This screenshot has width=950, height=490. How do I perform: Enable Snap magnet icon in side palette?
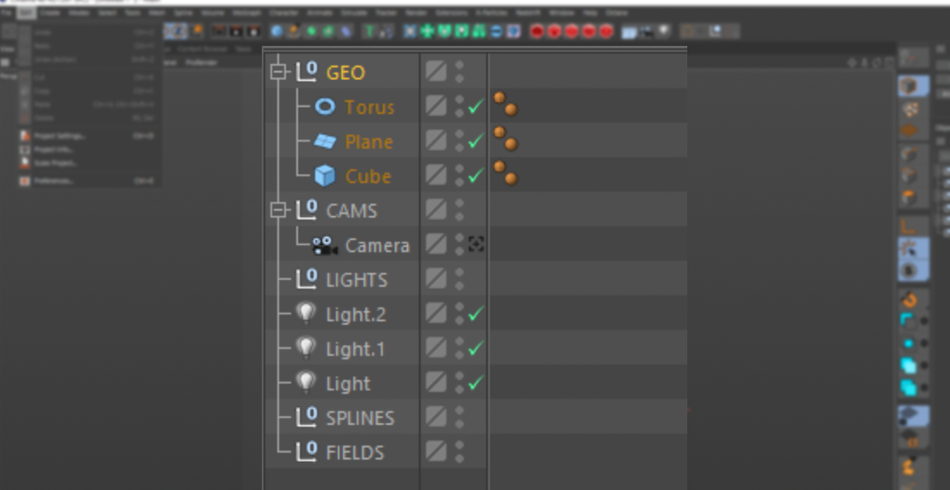pos(909,299)
